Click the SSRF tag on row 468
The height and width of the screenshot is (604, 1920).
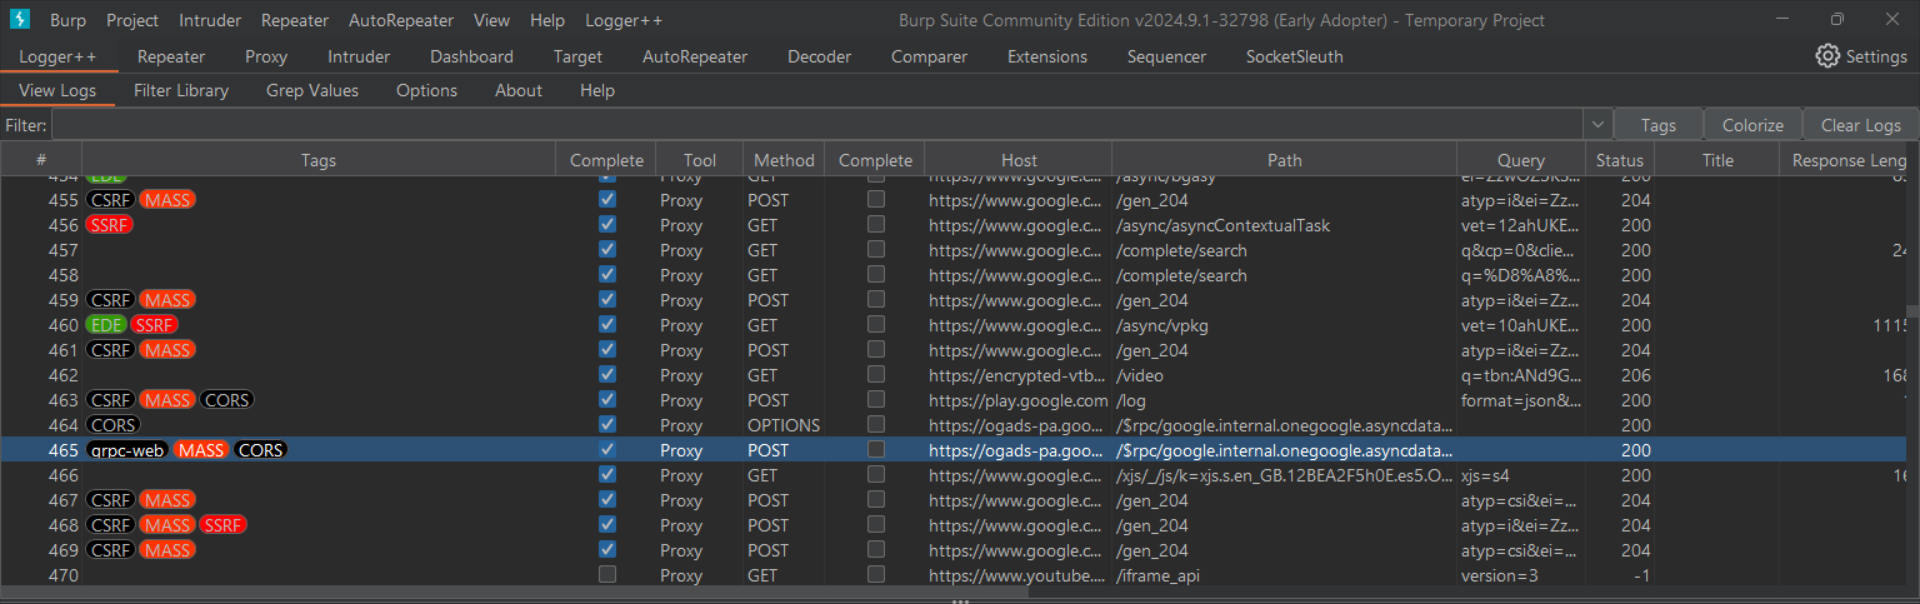click(x=222, y=525)
